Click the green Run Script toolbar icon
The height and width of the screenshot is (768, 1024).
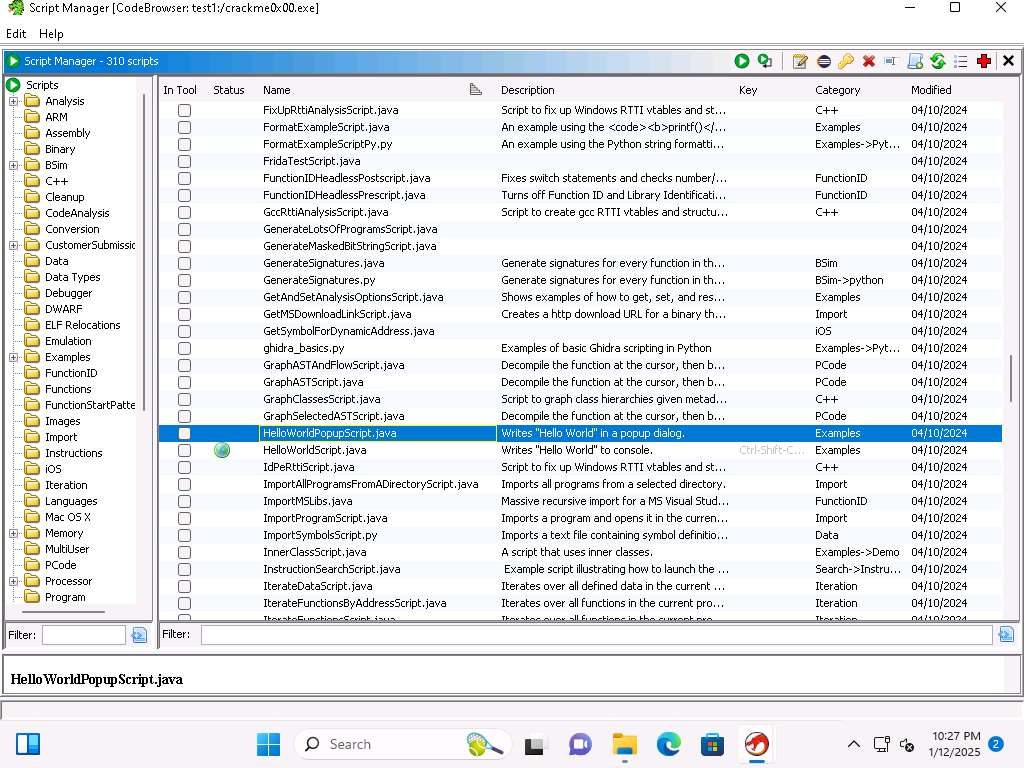click(x=742, y=61)
